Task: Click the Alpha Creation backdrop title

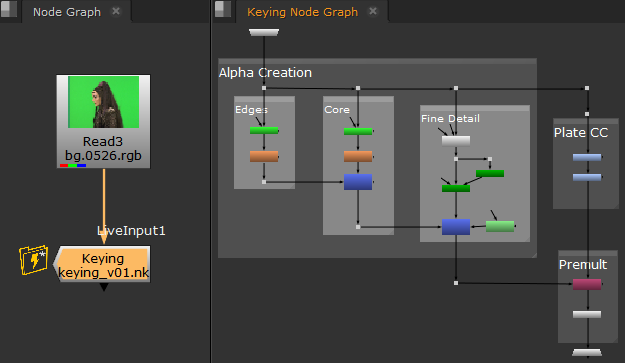Action: pyautogui.click(x=265, y=73)
